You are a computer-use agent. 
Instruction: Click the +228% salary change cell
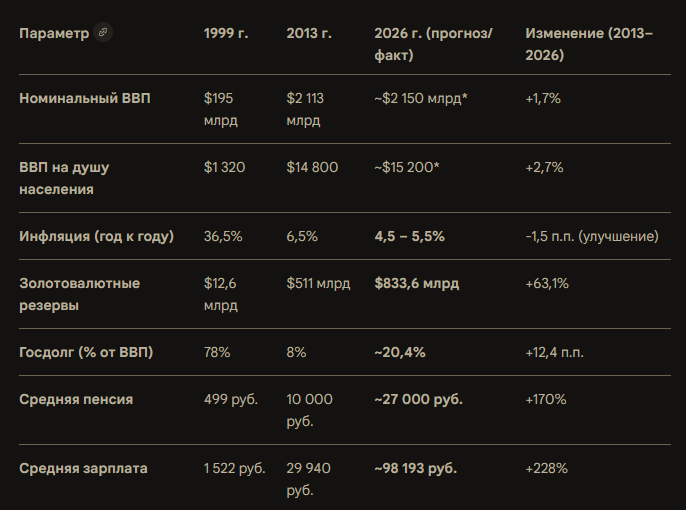click(x=547, y=468)
